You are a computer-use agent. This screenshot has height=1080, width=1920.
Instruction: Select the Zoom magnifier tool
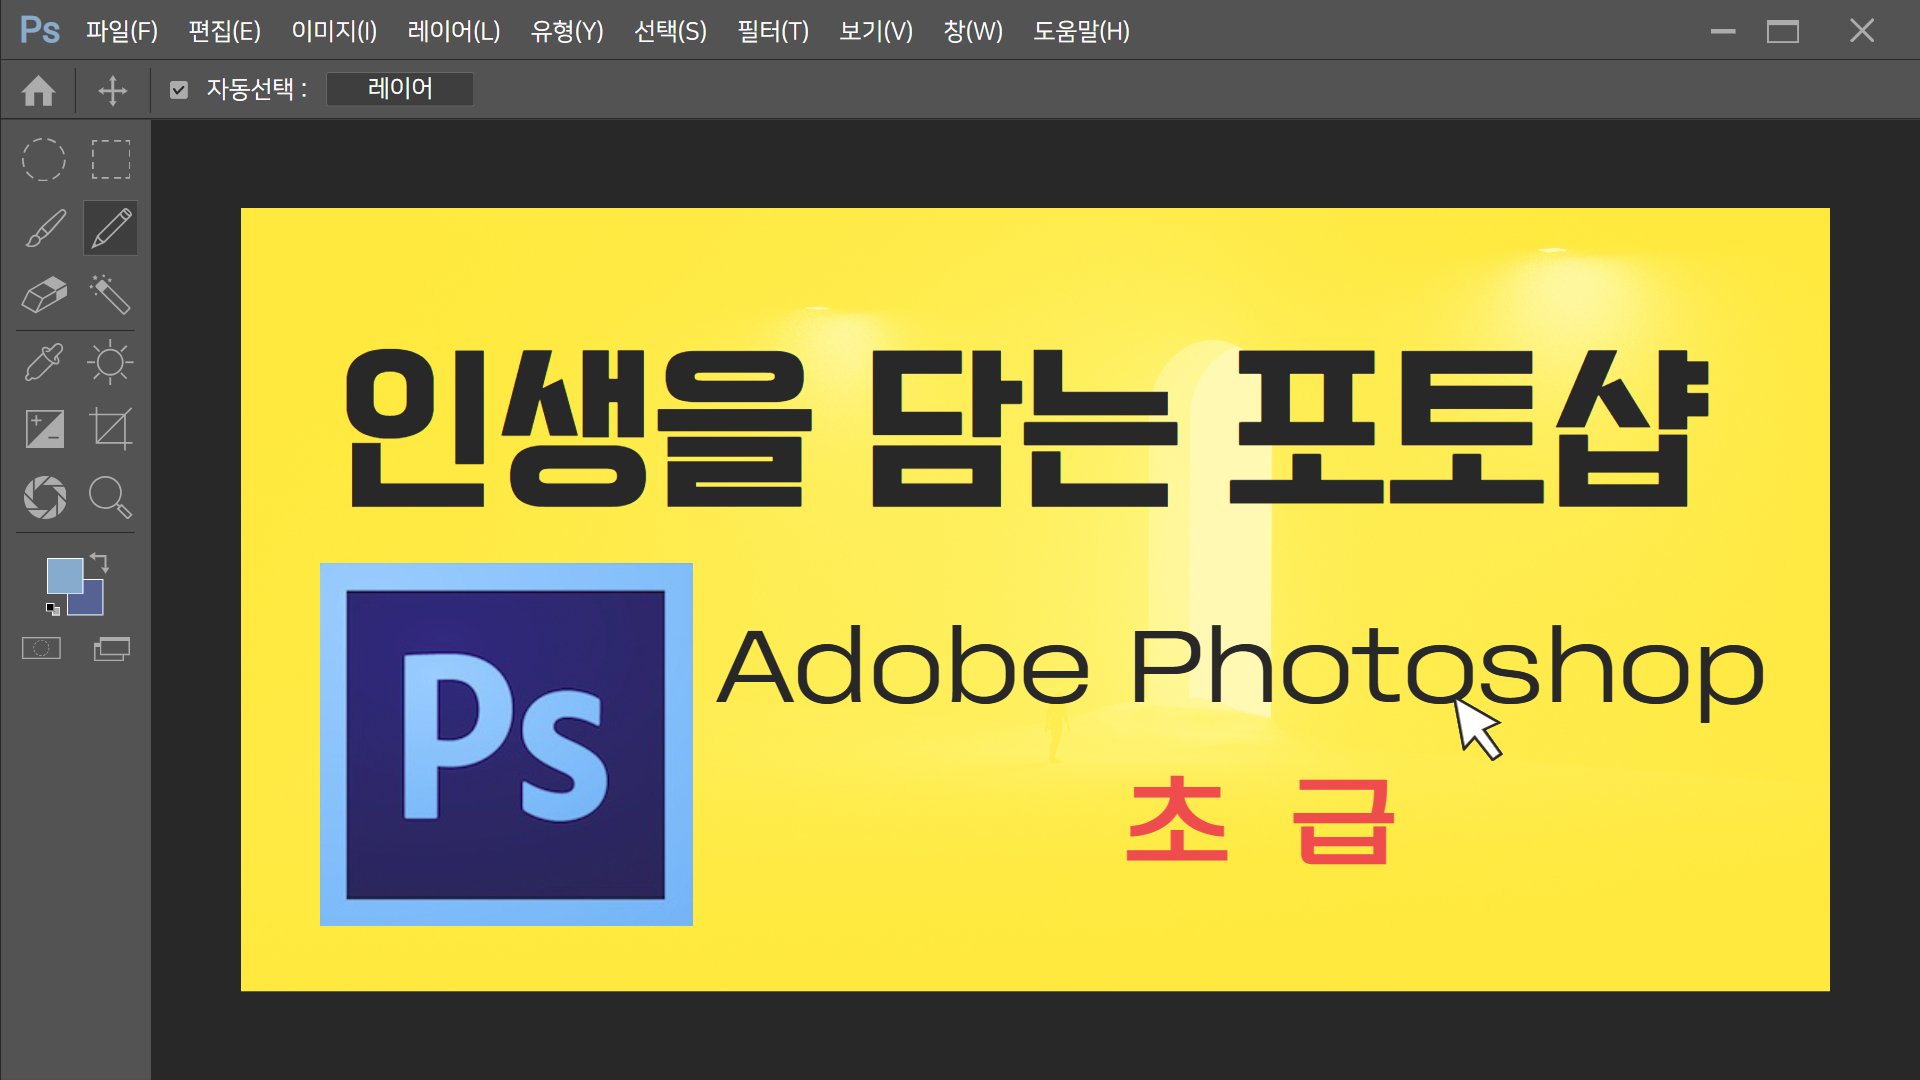[110, 497]
